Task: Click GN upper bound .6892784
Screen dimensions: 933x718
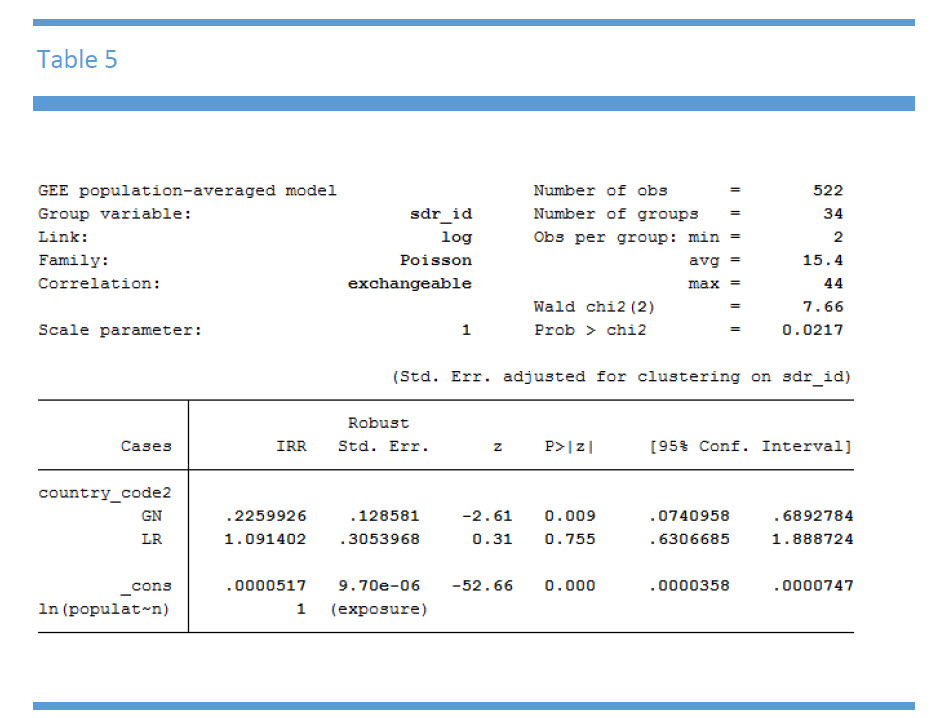Action: point(812,516)
